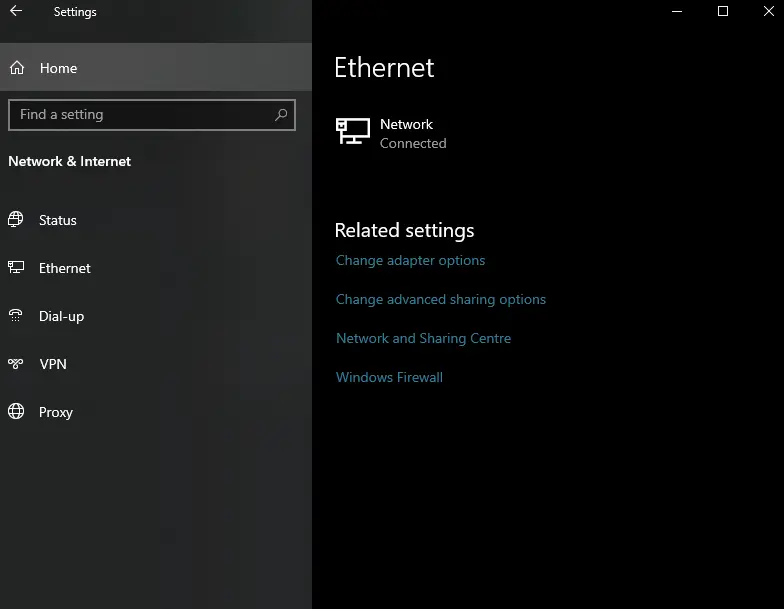Image resolution: width=784 pixels, height=609 pixels.
Task: Click the Find a setting search box
Action: 152,114
